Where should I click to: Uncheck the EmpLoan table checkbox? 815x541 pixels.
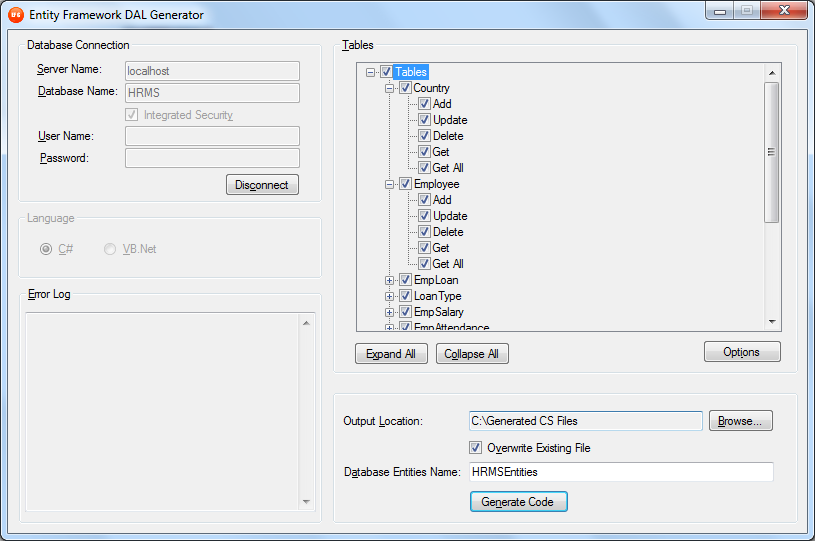coord(405,280)
